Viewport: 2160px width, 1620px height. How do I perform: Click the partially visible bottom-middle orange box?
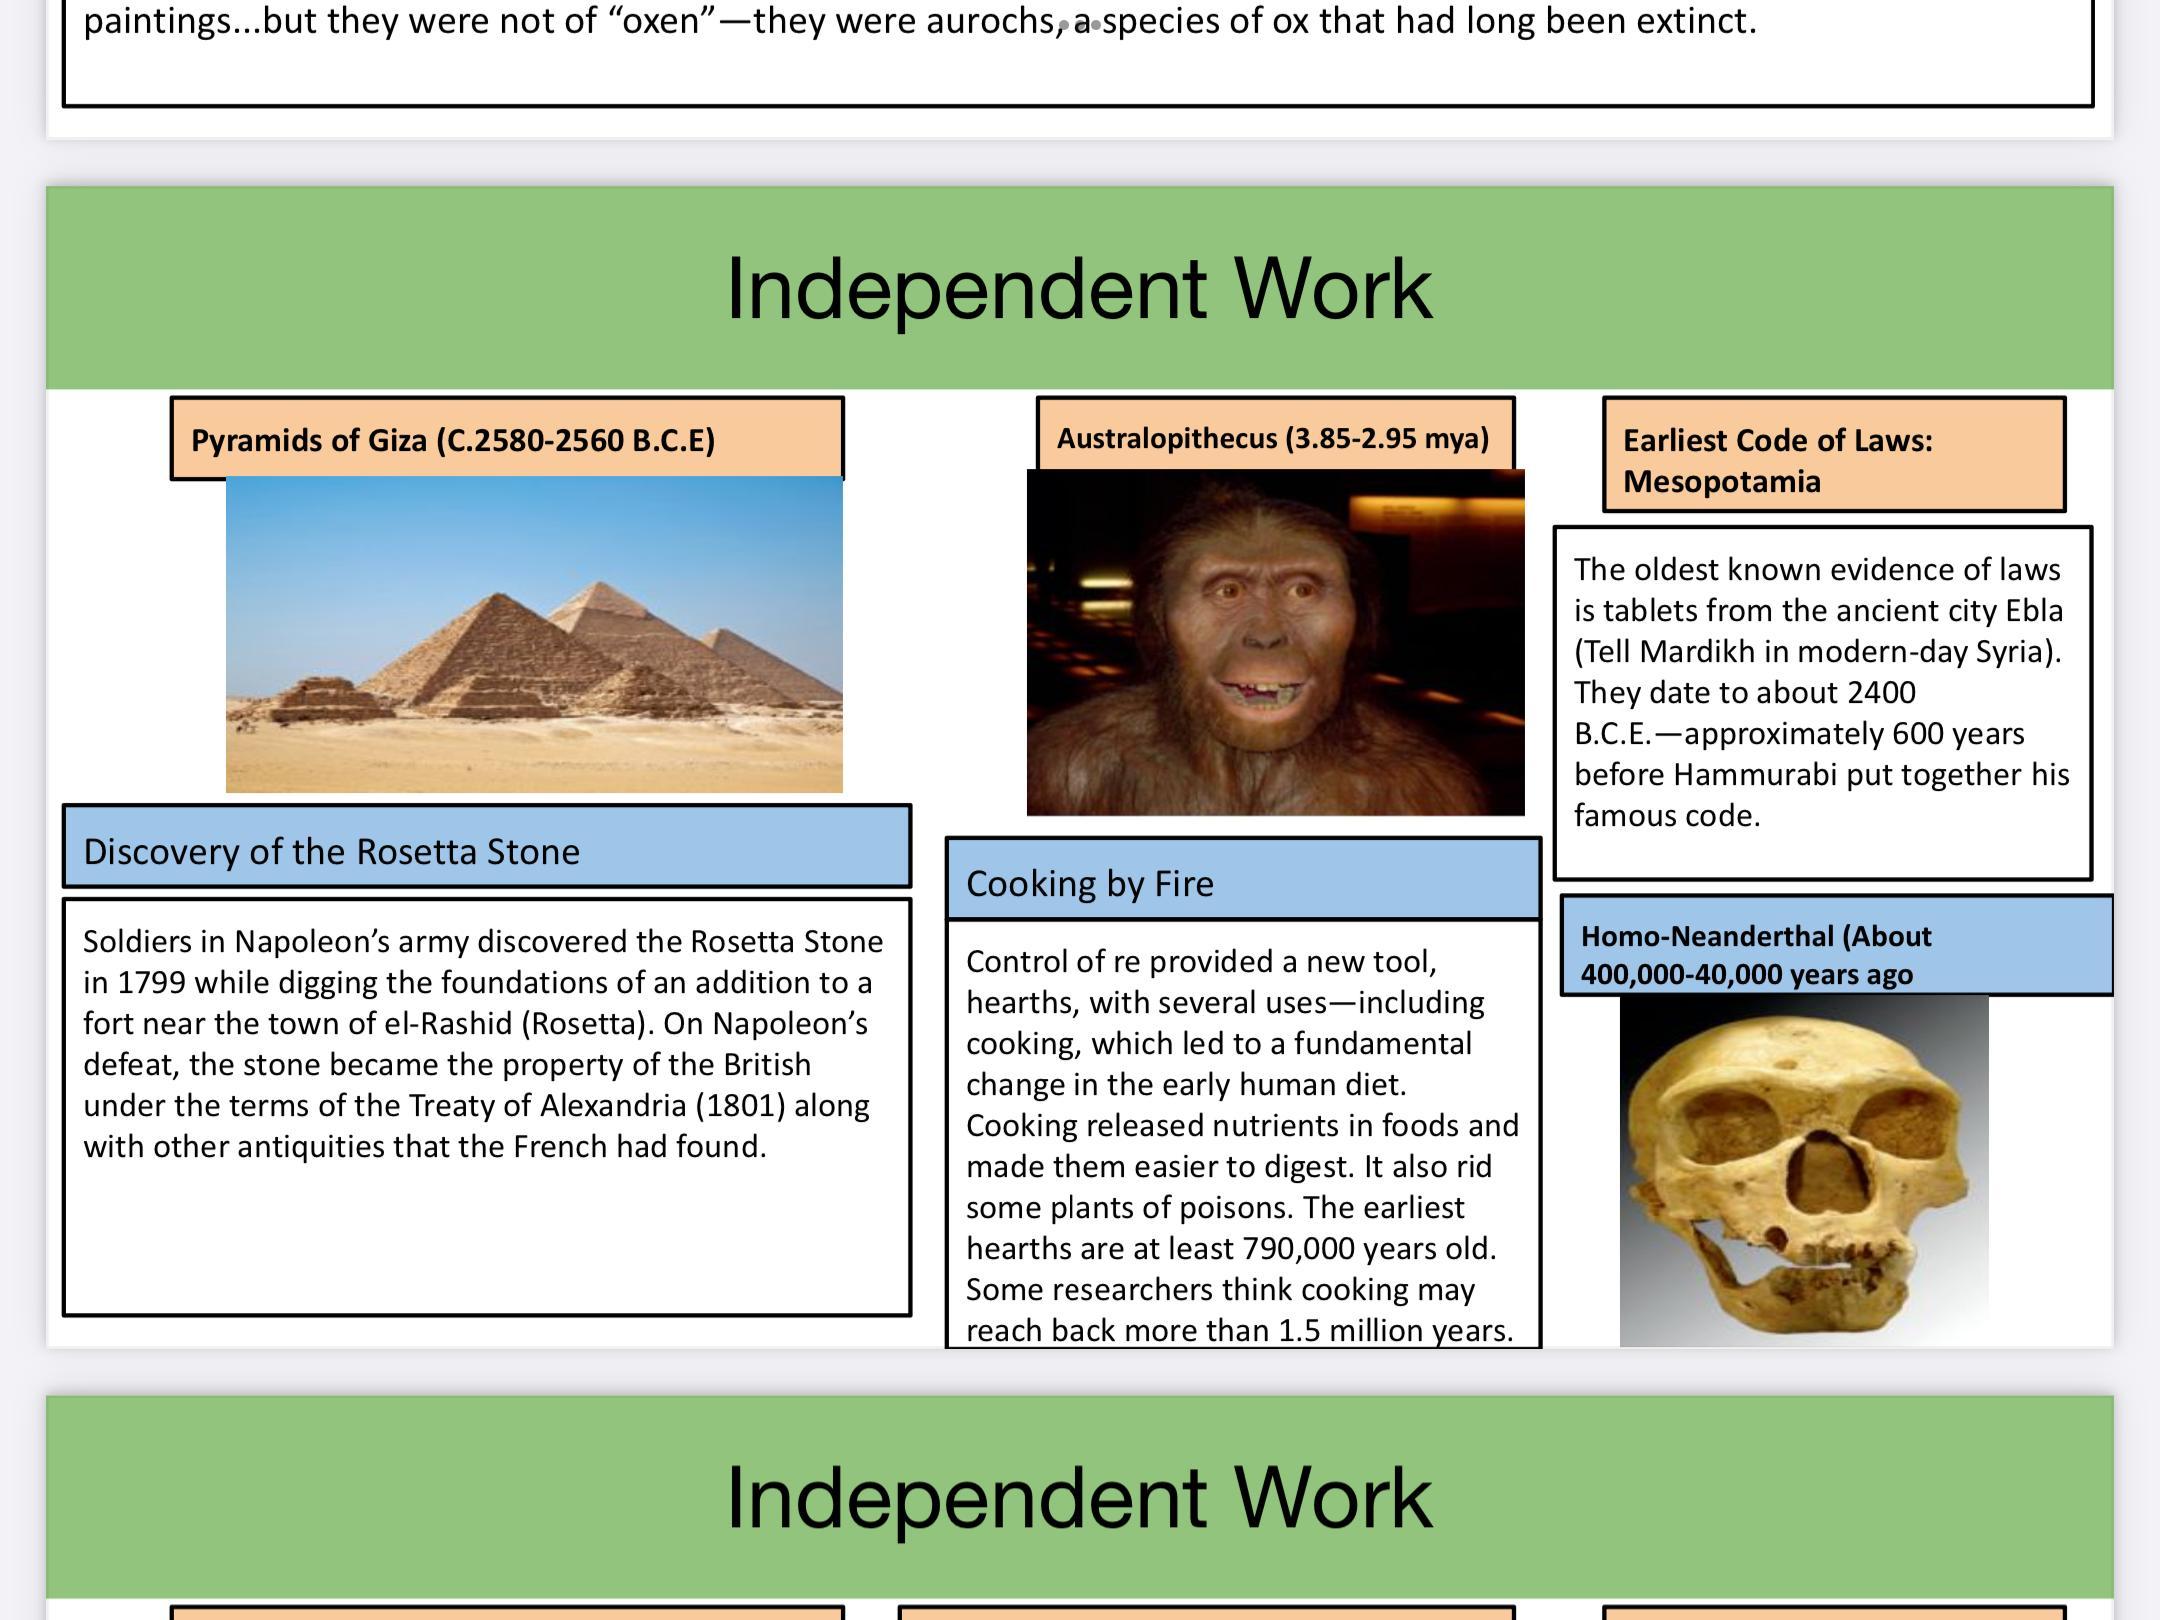[x=1206, y=1612]
